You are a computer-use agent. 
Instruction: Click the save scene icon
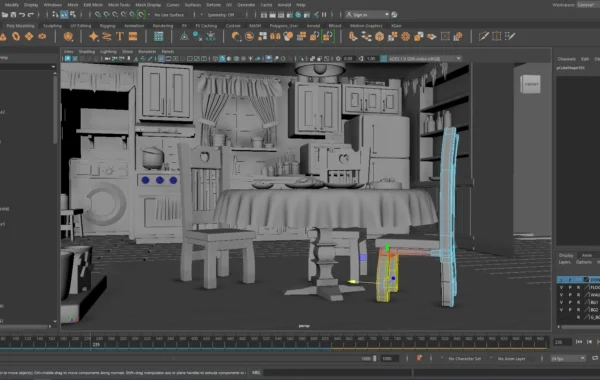click(x=13, y=15)
